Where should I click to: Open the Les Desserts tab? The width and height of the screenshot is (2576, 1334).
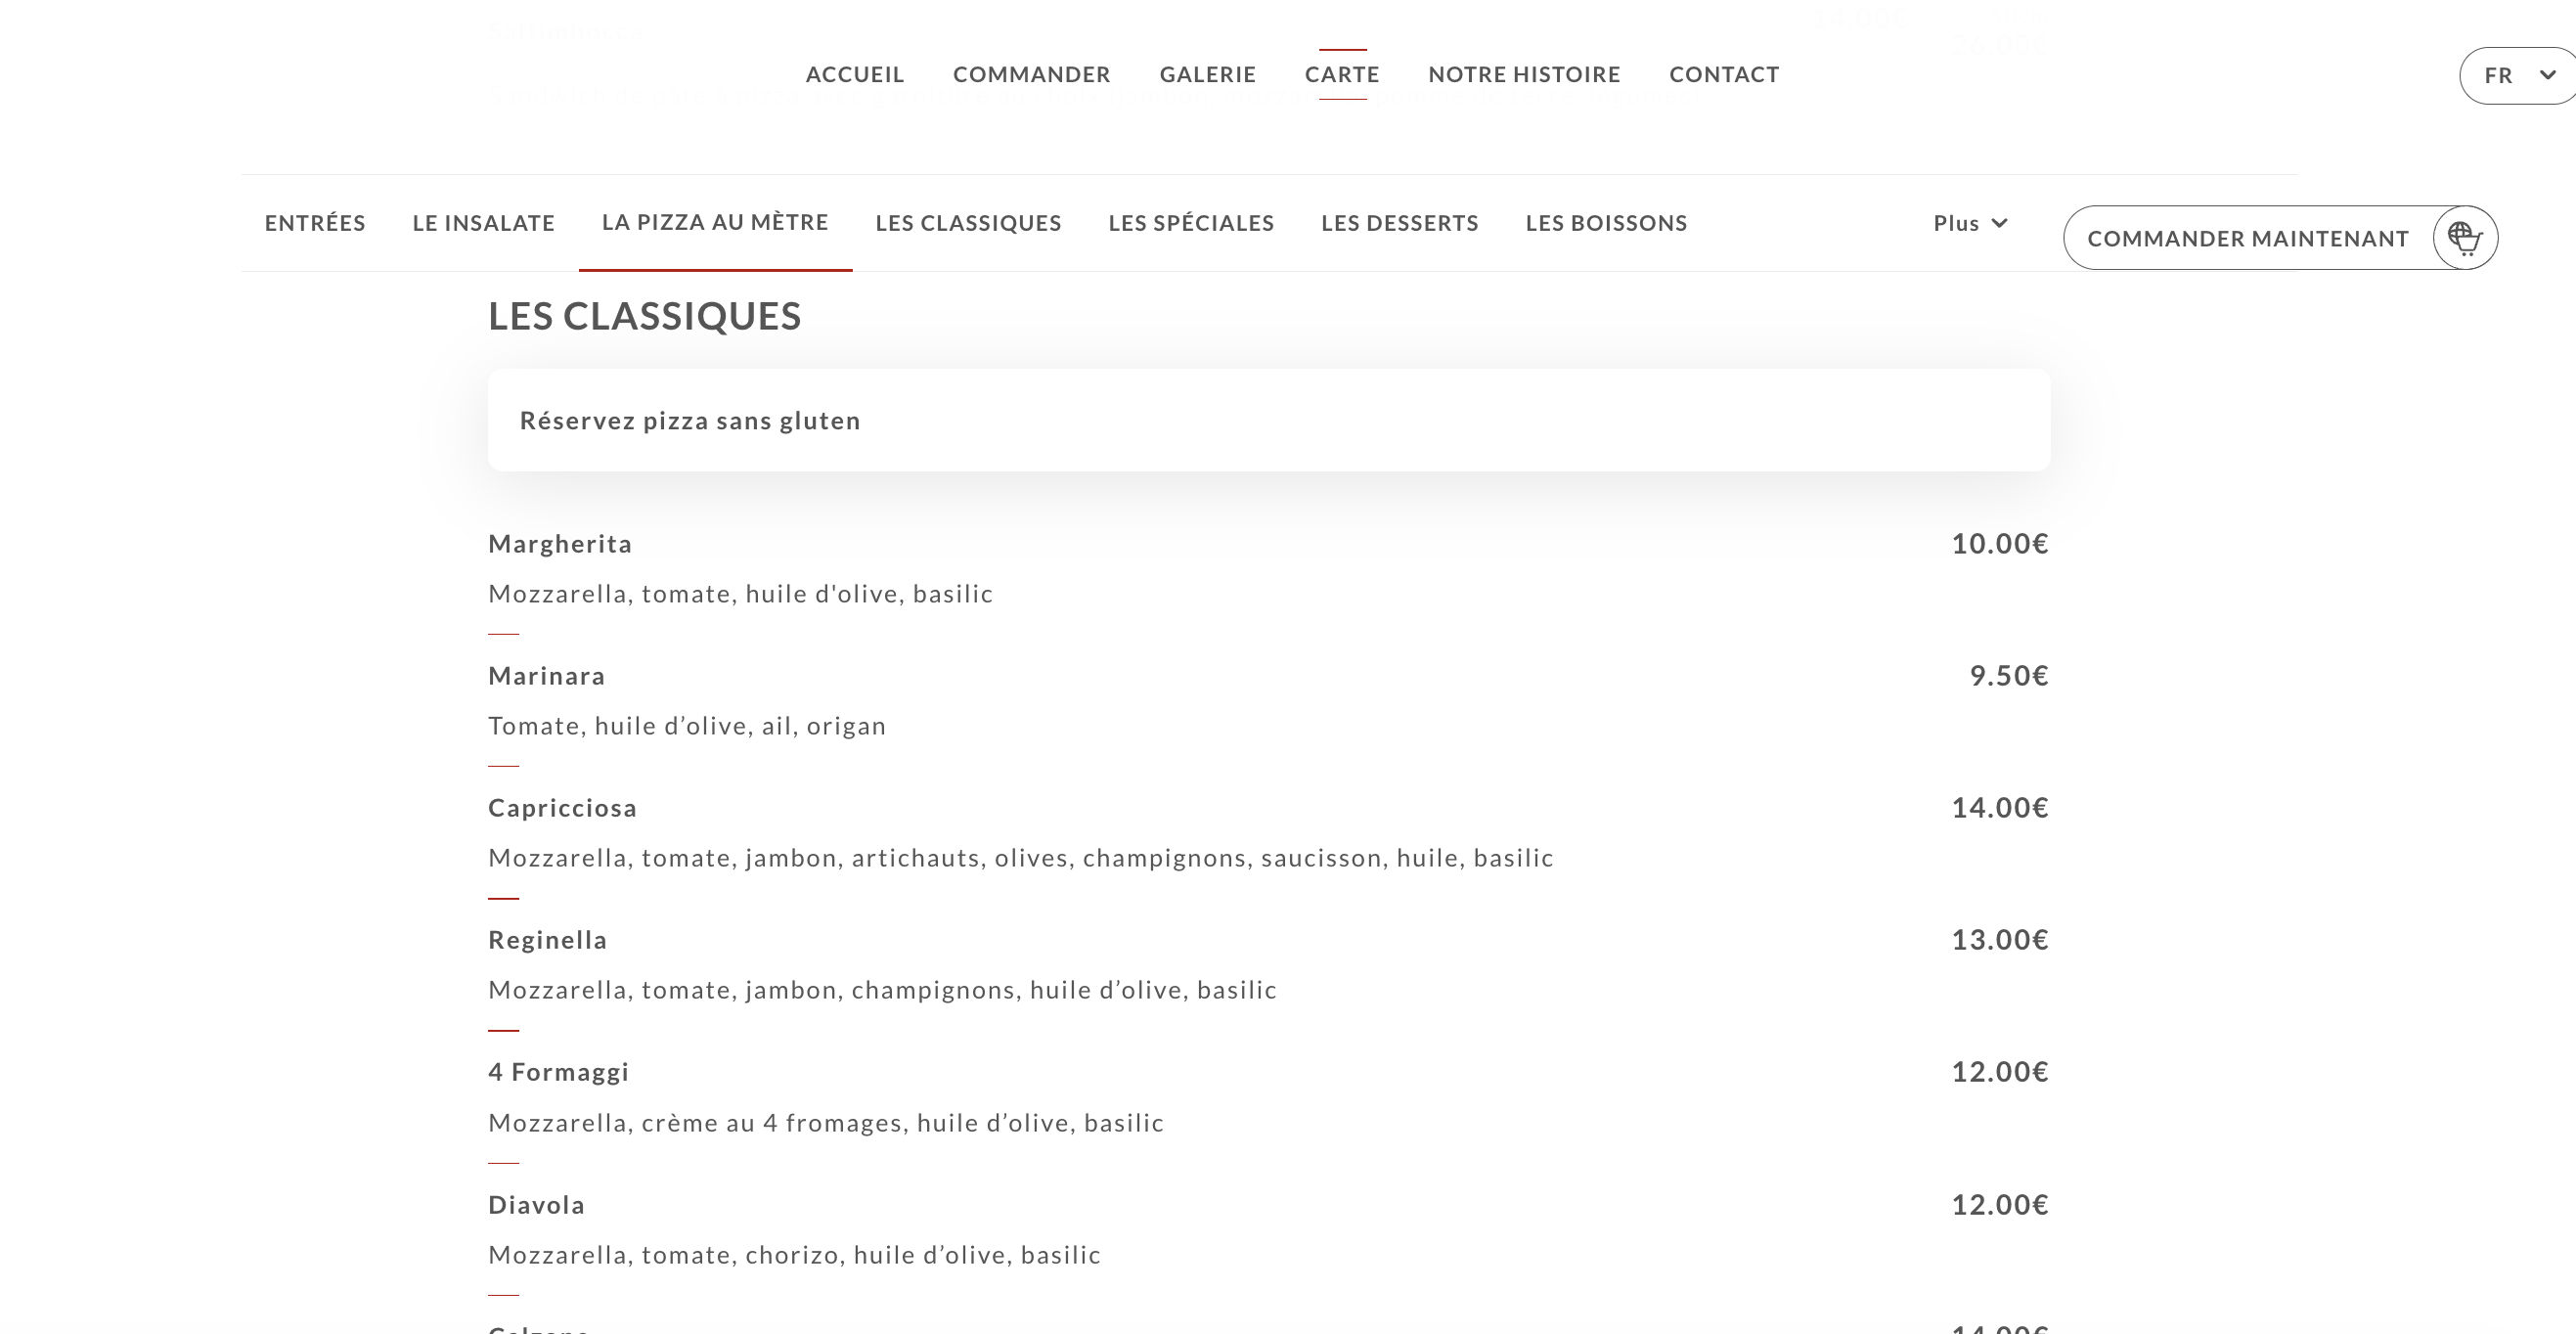click(x=1399, y=223)
